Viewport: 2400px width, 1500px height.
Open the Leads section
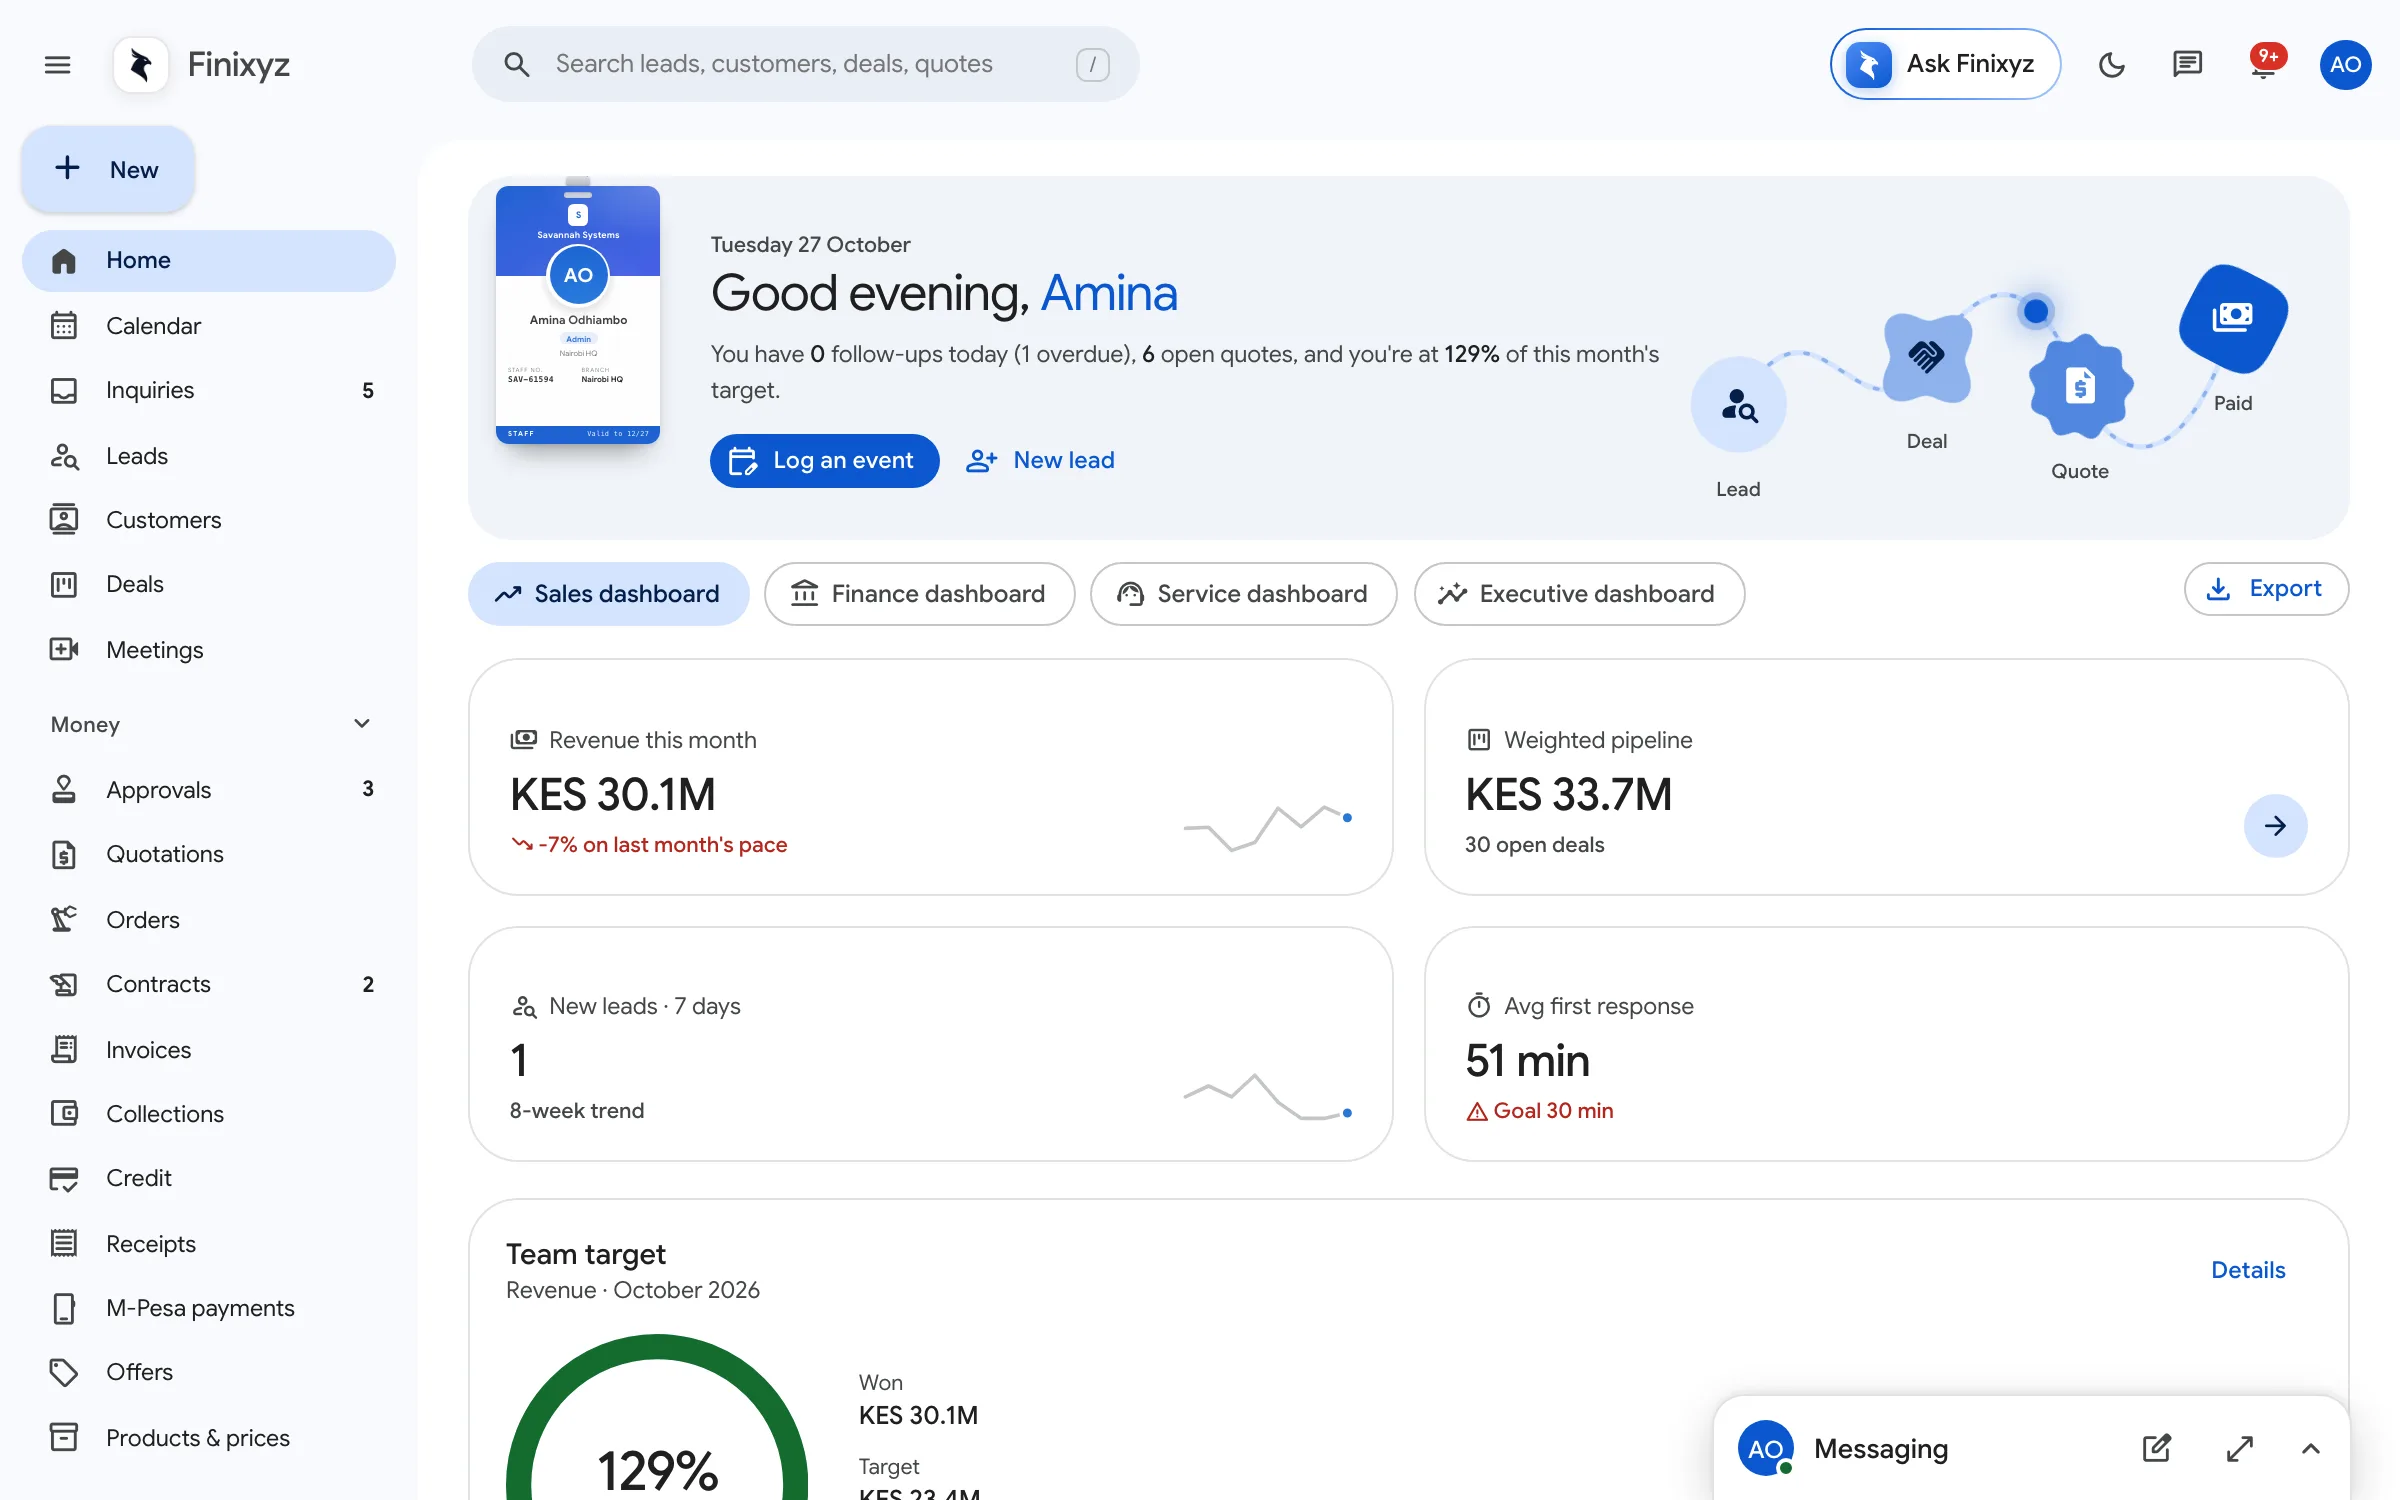[x=209, y=456]
